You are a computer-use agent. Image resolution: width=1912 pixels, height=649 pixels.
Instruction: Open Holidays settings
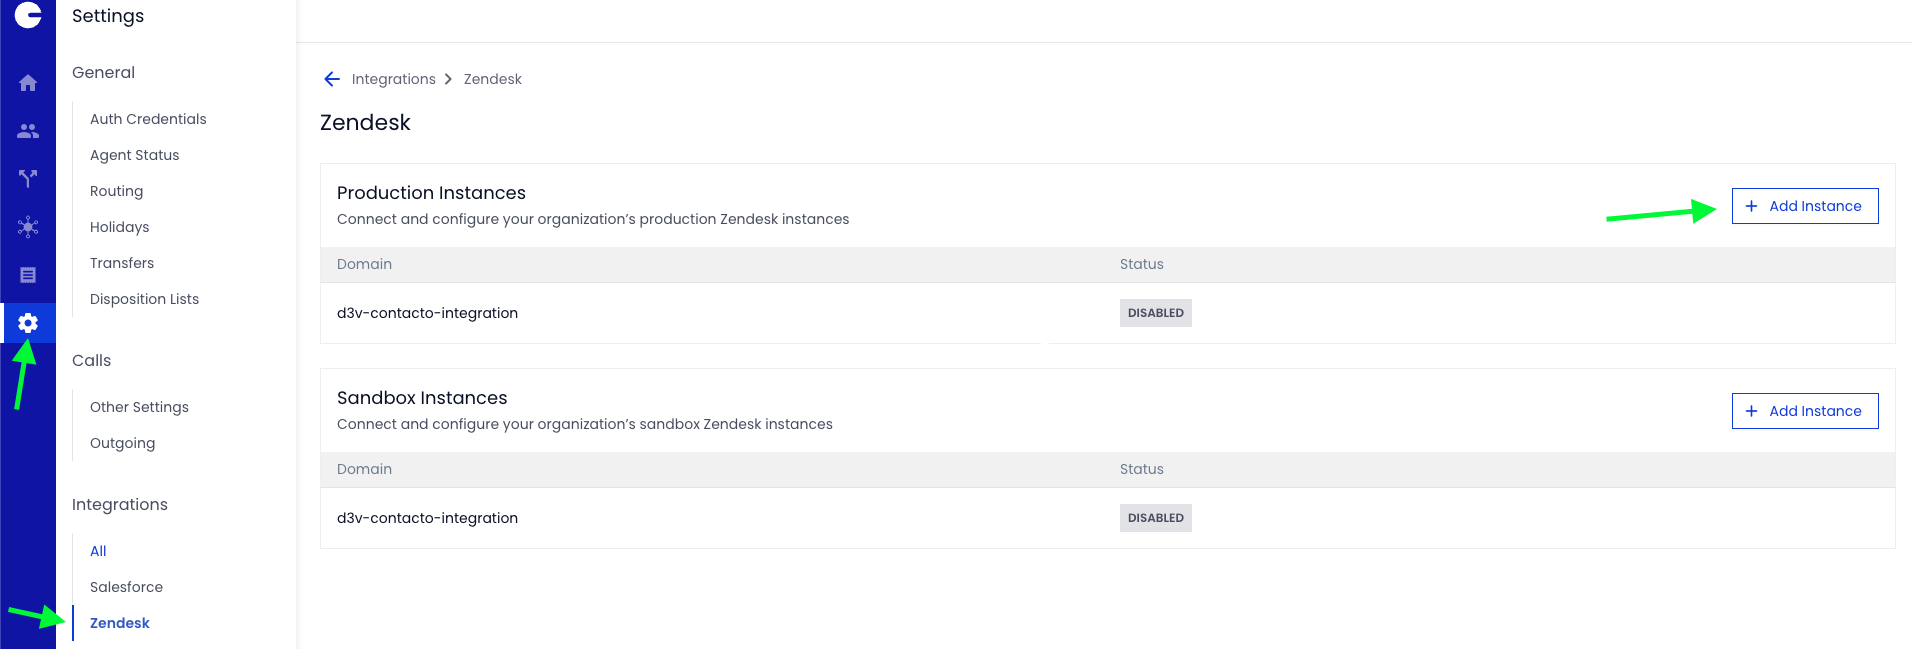coord(120,227)
